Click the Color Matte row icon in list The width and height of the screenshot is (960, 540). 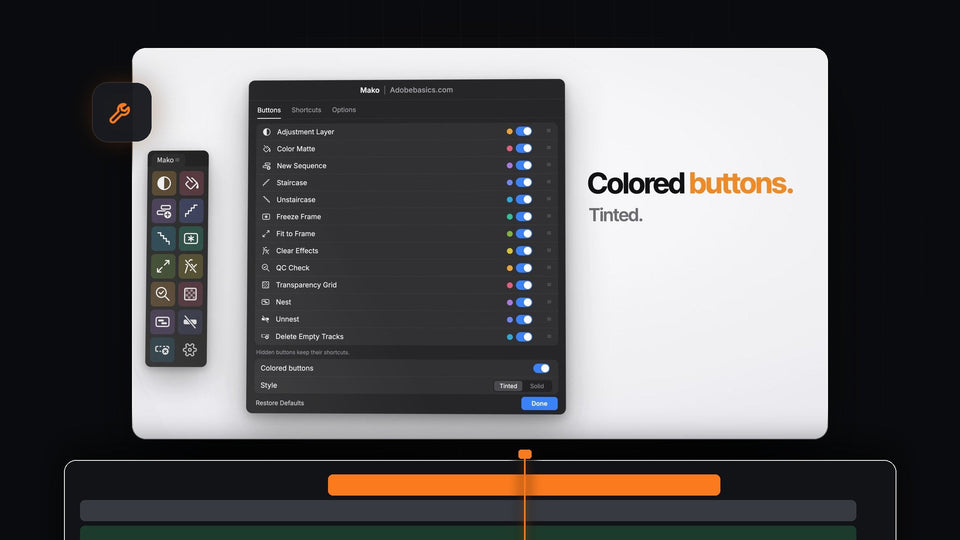pyautogui.click(x=266, y=149)
